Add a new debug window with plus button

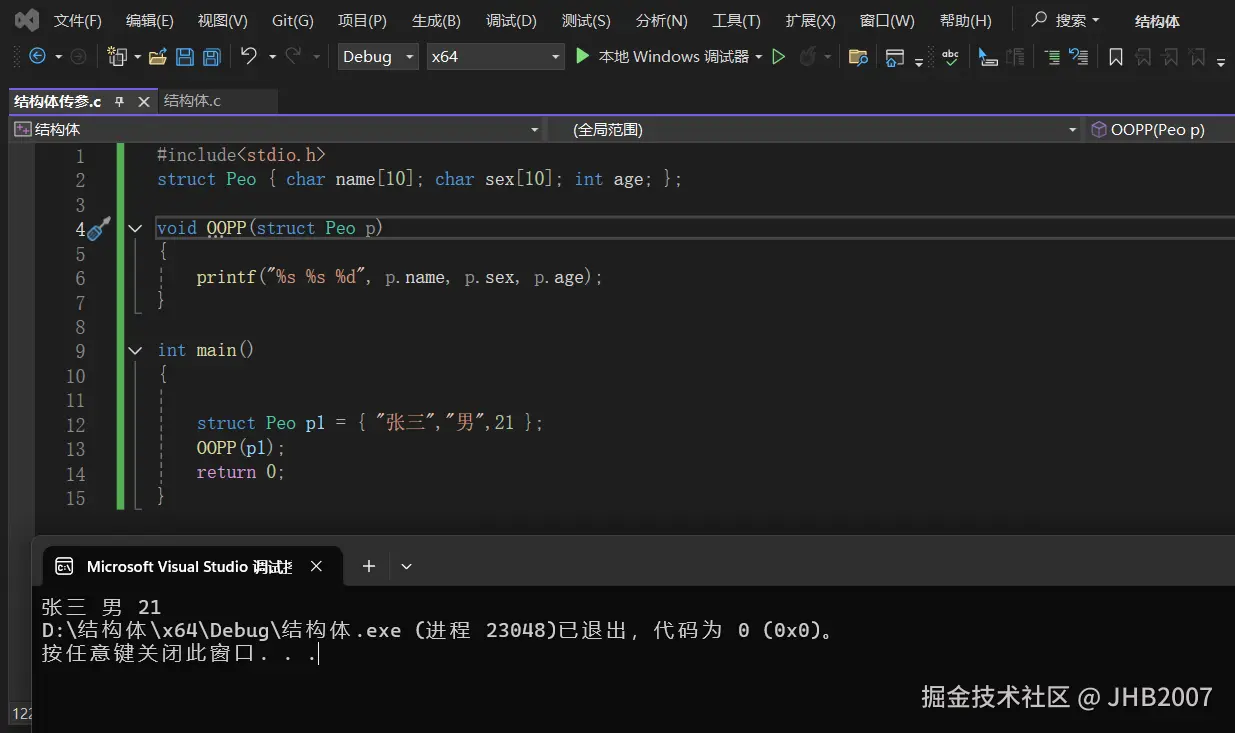point(369,566)
